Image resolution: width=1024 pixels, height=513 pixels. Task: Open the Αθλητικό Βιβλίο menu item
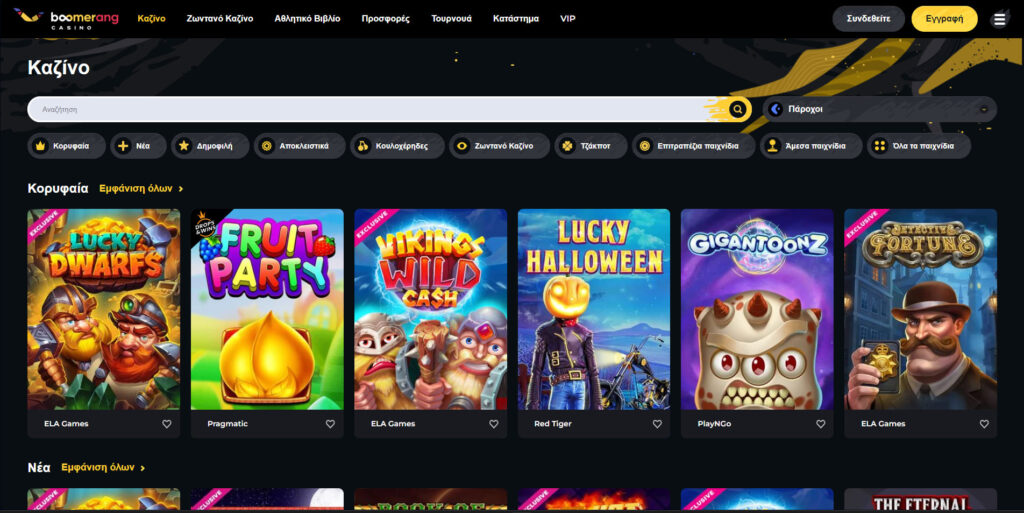[307, 18]
